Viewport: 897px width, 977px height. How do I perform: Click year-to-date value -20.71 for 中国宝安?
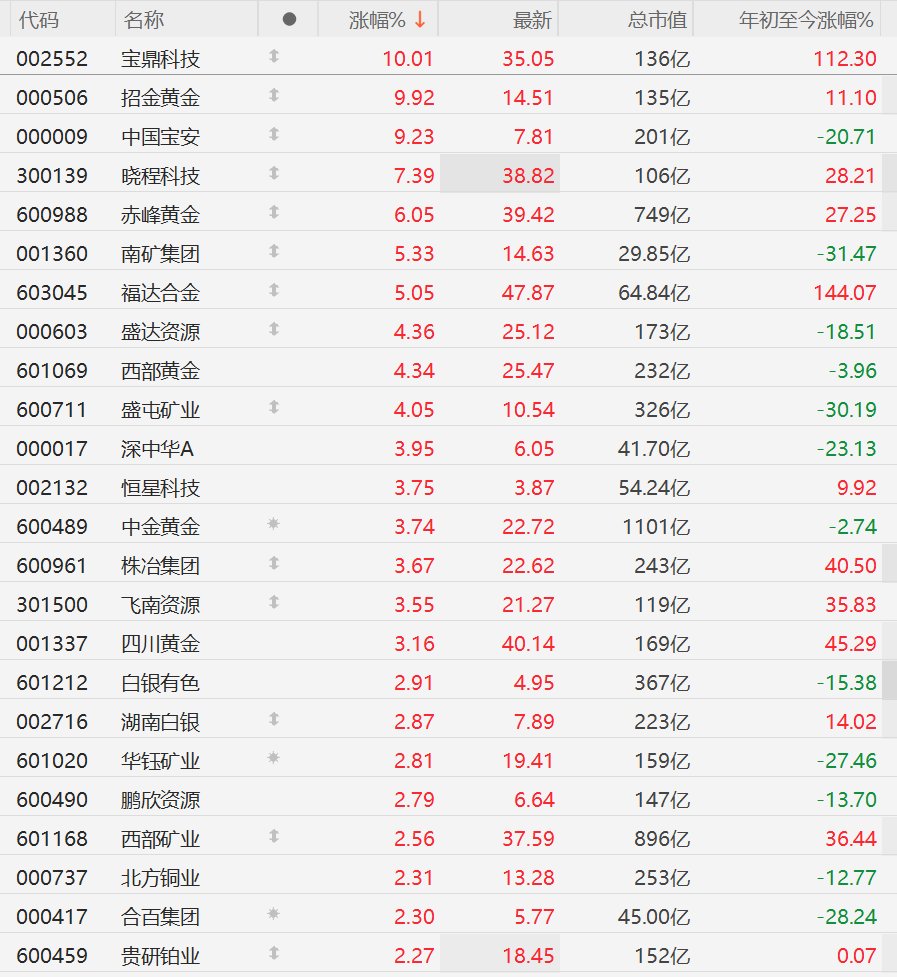847,136
